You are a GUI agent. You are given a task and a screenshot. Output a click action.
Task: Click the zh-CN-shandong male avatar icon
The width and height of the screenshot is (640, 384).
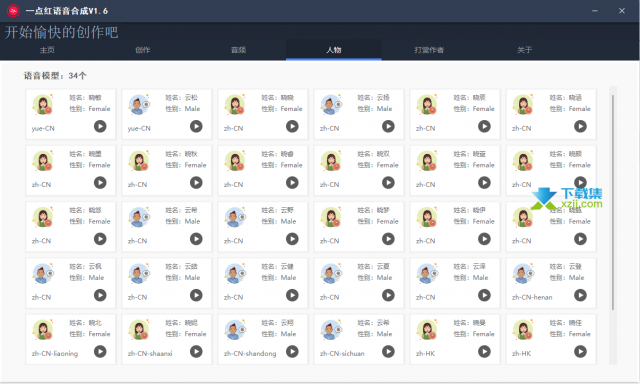pyautogui.click(x=235, y=330)
